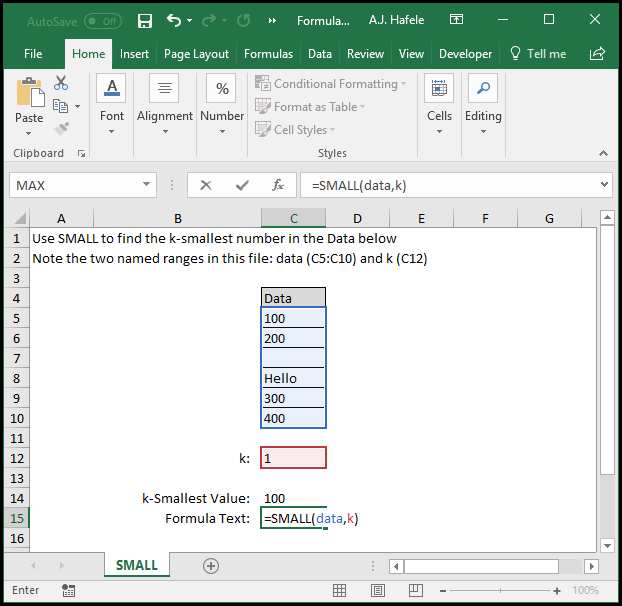Zoom out with the minus button
The width and height of the screenshot is (622, 606).
(x=443, y=591)
